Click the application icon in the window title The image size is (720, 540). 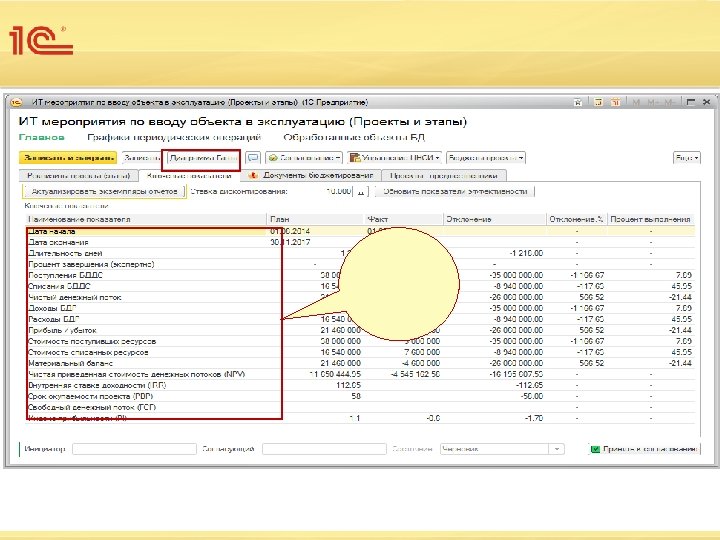coord(18,102)
